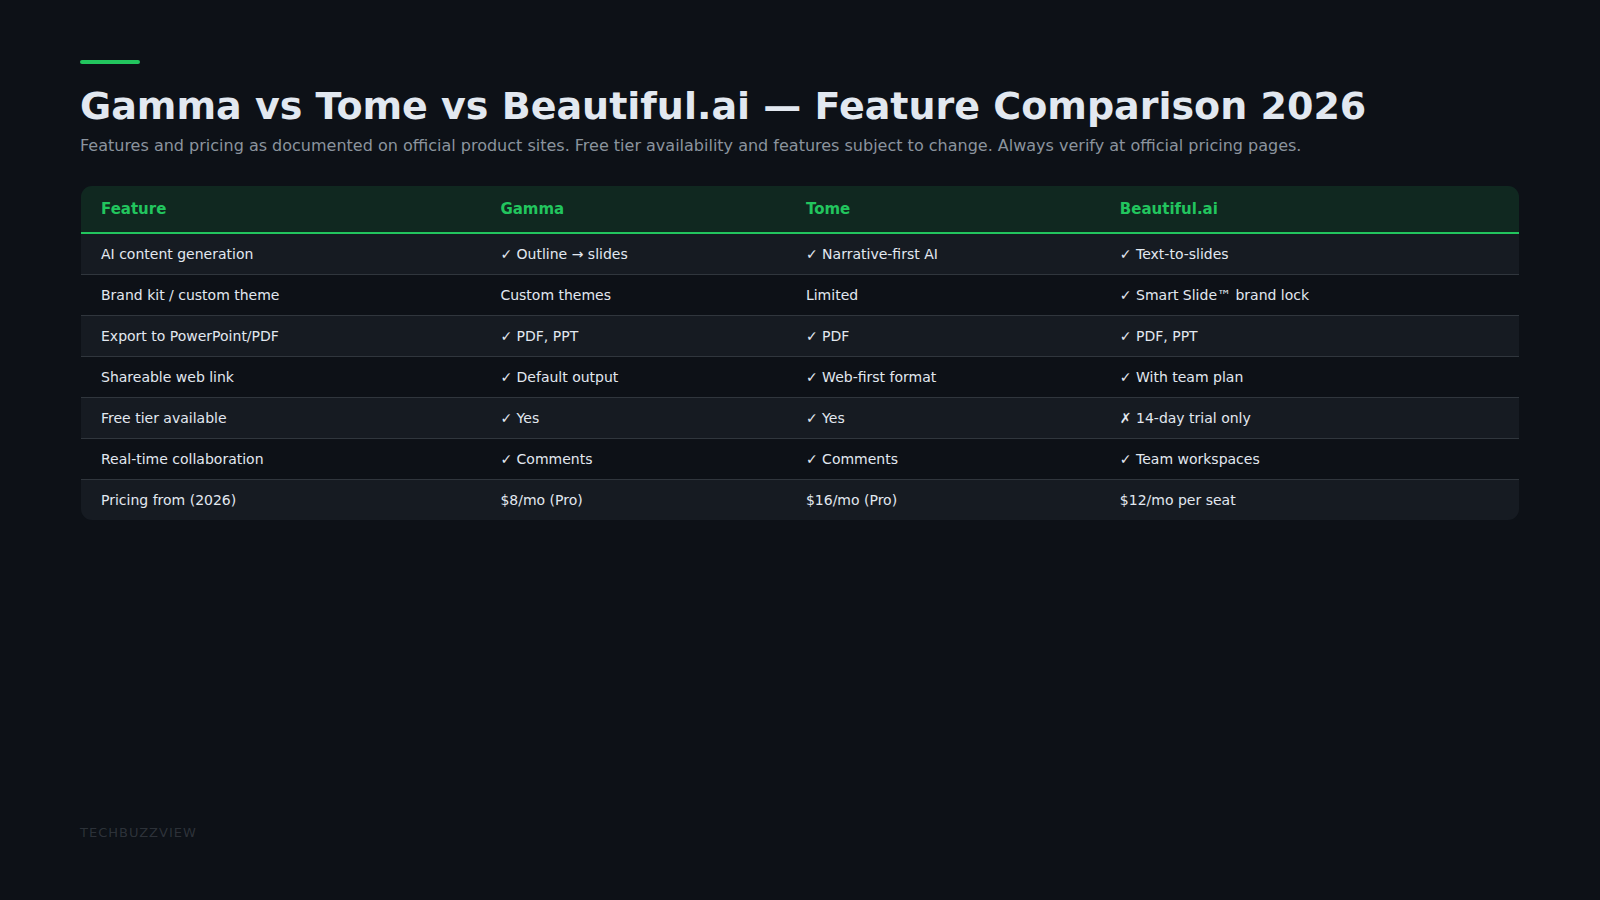Screen dimensions: 1600x900
Task: Click the 'Web-first format' cell
Action: (x=871, y=377)
